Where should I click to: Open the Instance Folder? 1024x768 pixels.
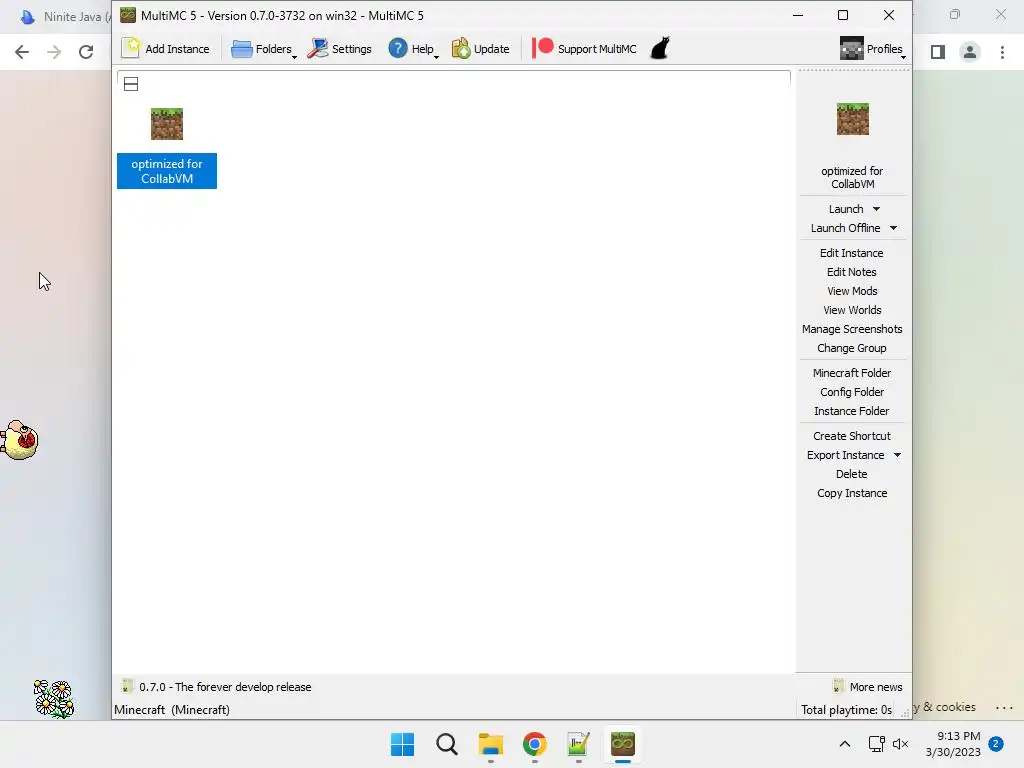(x=852, y=411)
